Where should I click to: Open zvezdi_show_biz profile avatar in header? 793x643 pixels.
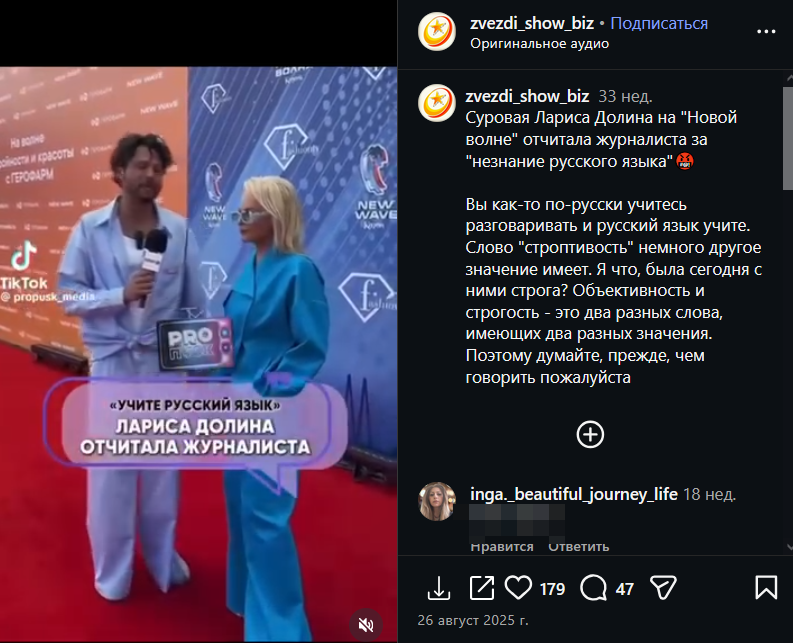pyautogui.click(x=437, y=31)
